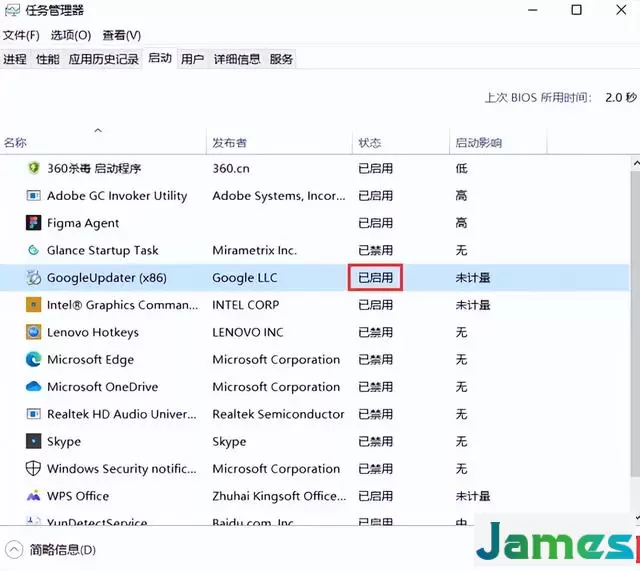The height and width of the screenshot is (571, 640).
Task: Click the WPS Office icon
Action: click(33, 495)
